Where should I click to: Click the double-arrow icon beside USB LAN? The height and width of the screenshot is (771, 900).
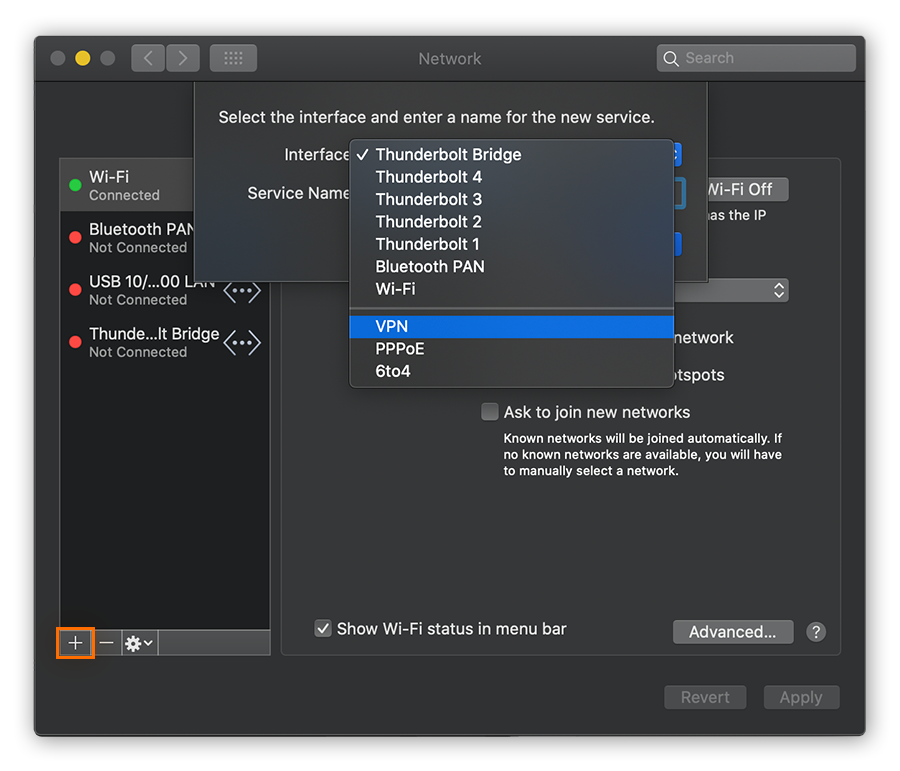242,291
